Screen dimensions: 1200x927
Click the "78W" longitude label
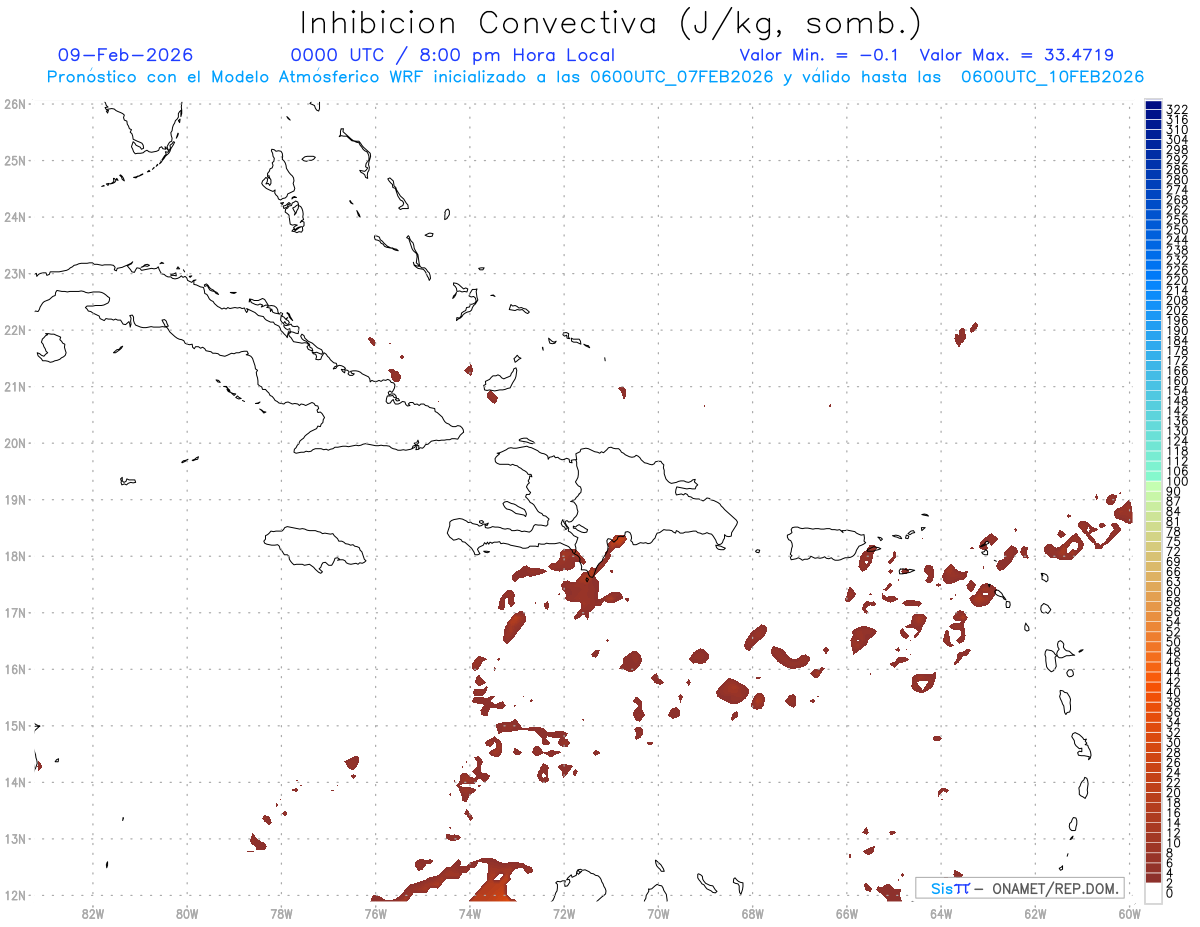(x=281, y=912)
